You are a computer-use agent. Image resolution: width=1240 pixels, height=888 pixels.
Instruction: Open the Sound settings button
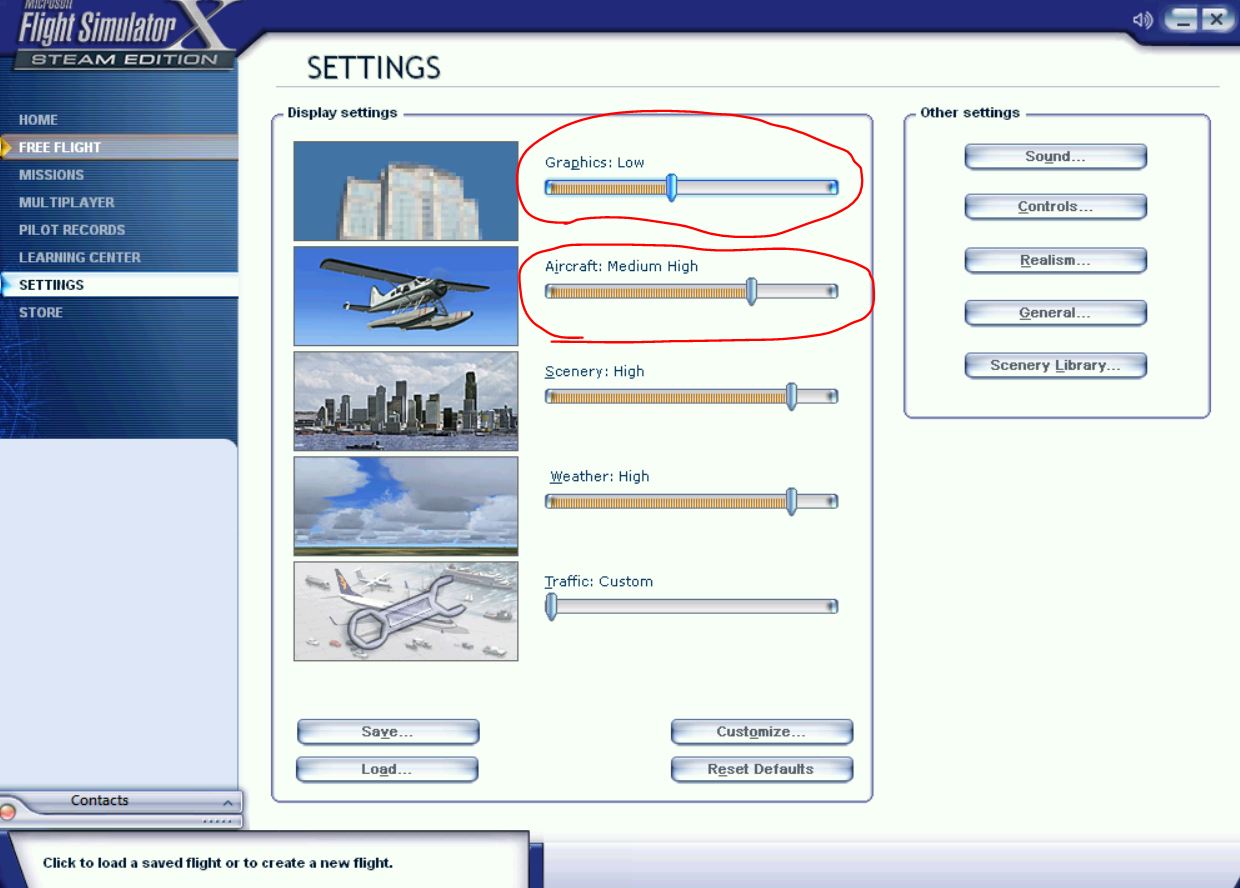pos(1055,157)
